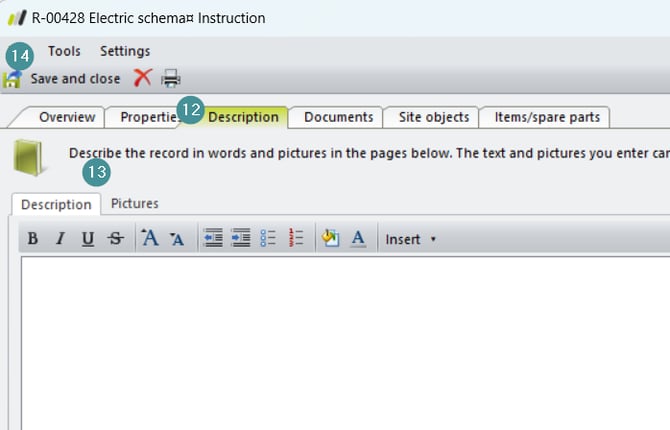Change the font color
The height and width of the screenshot is (430, 670).
point(358,239)
